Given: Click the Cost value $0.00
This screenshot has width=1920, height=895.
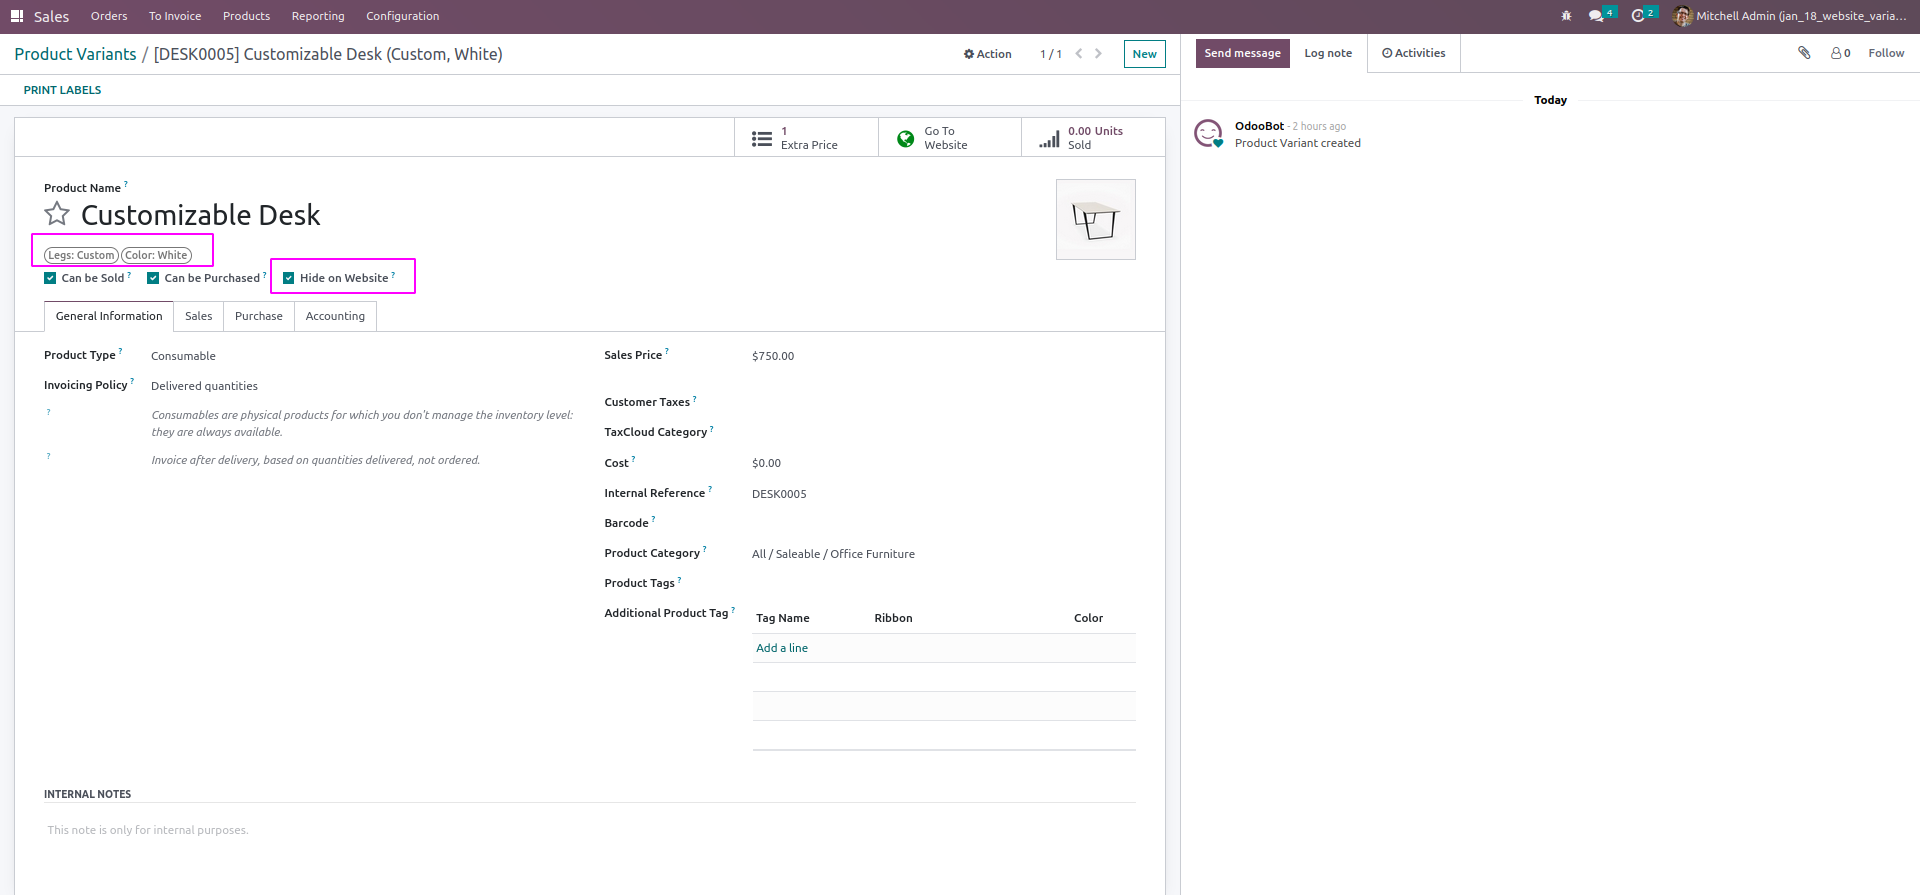Looking at the screenshot, I should click(x=766, y=463).
